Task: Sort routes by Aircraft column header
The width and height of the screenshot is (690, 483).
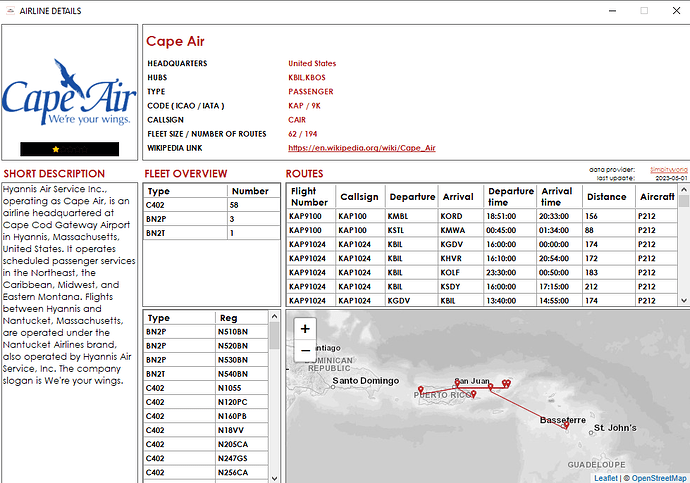Action: (x=657, y=197)
